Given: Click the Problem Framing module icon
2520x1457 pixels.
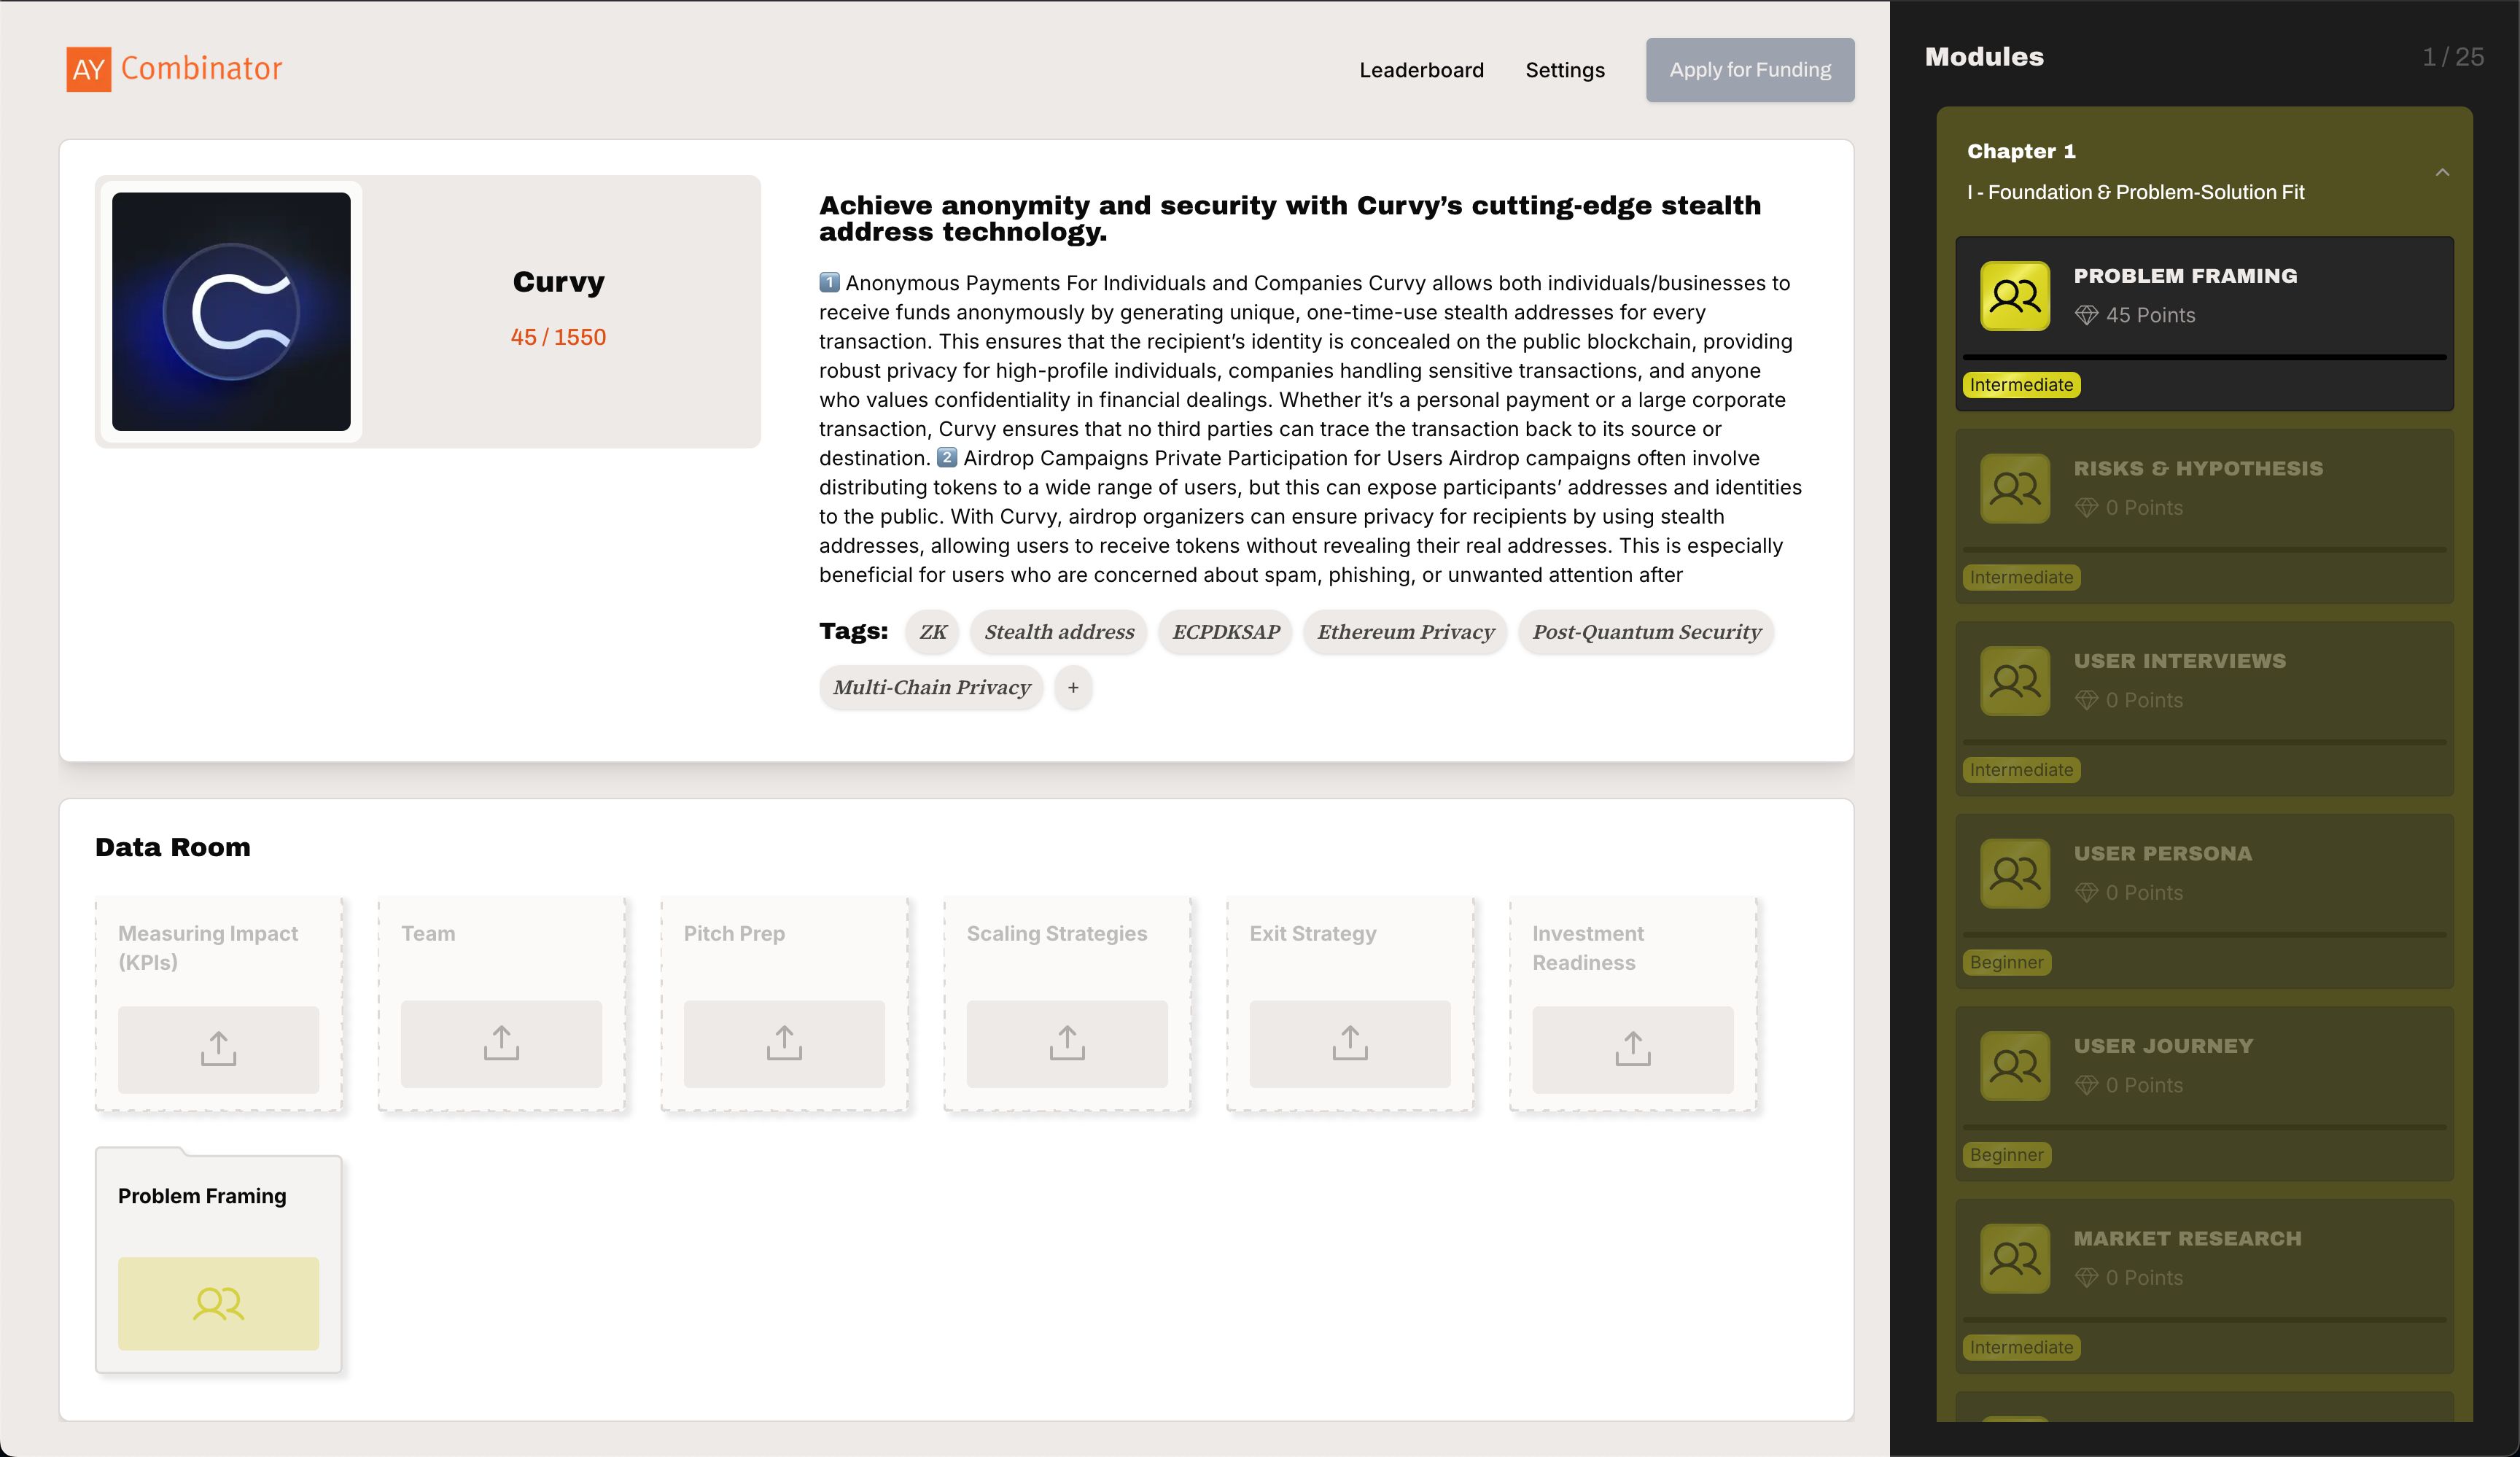Looking at the screenshot, I should (2015, 296).
